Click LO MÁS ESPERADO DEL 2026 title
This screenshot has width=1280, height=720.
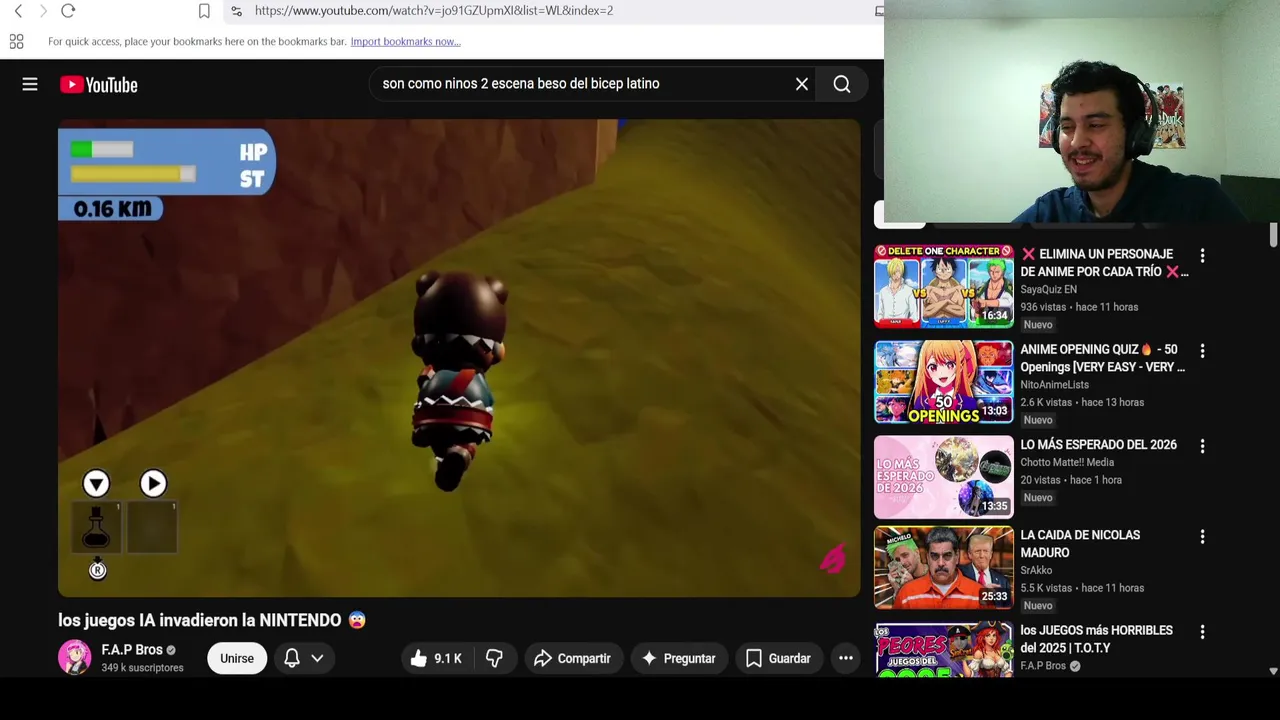pyautogui.click(x=1098, y=444)
